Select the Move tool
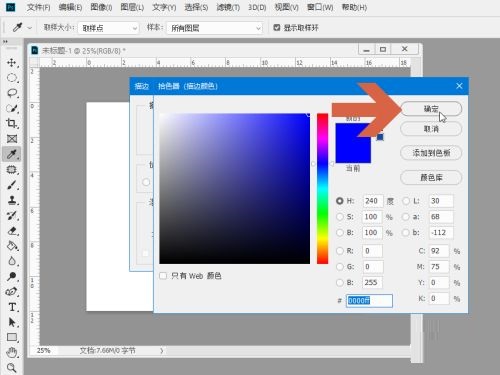Viewport: 500px width, 375px height. (12, 63)
